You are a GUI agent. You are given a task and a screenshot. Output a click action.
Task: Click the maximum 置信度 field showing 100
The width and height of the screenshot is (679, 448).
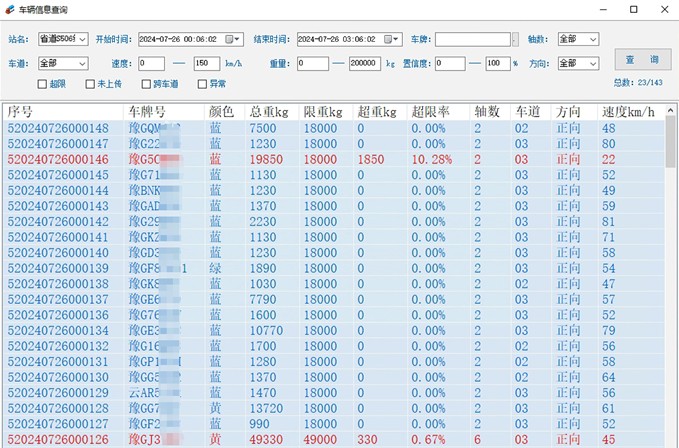[x=498, y=64]
